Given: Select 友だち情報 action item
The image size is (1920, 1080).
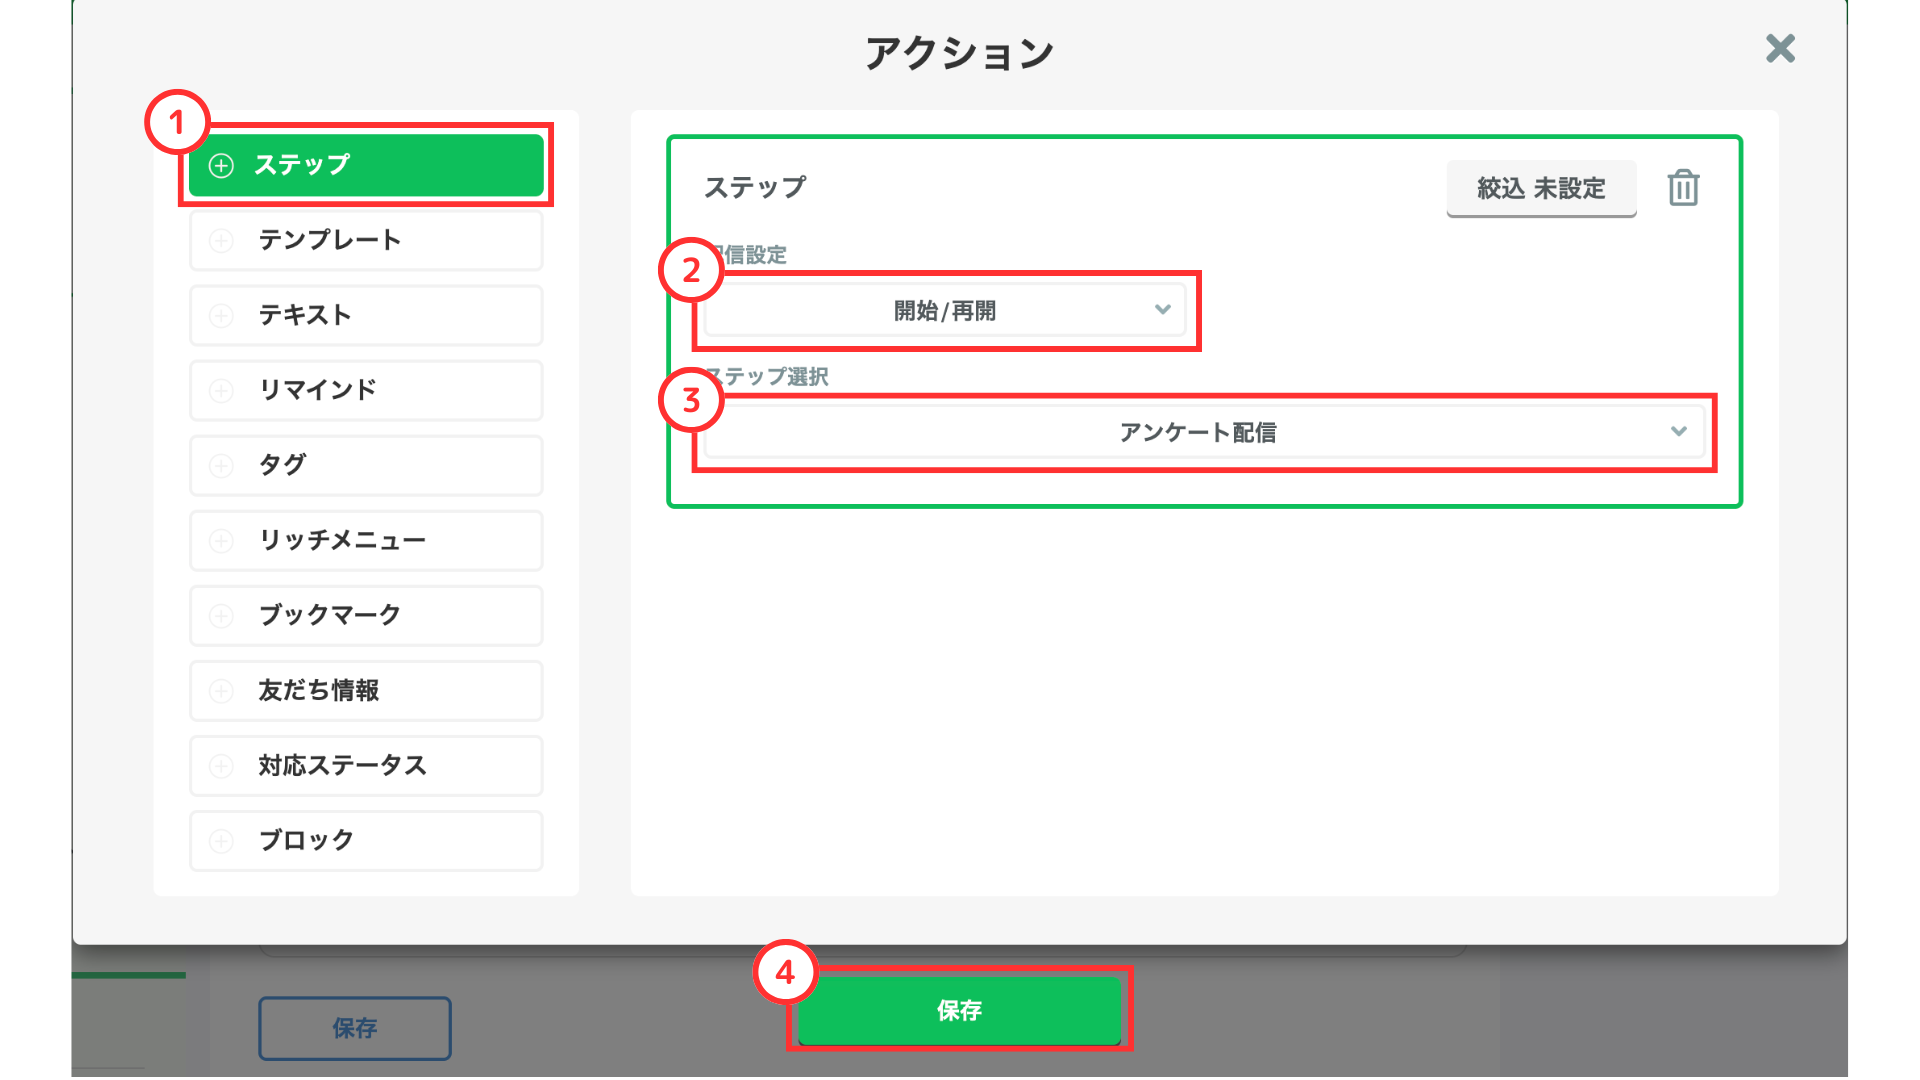Looking at the screenshot, I should (x=366, y=691).
